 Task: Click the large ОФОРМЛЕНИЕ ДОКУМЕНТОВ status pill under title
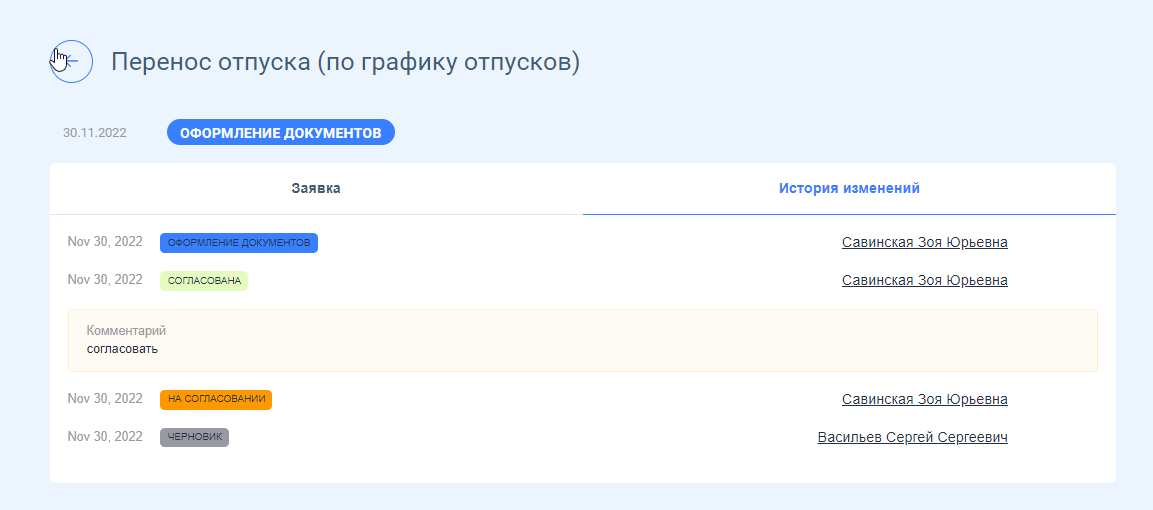[281, 133]
